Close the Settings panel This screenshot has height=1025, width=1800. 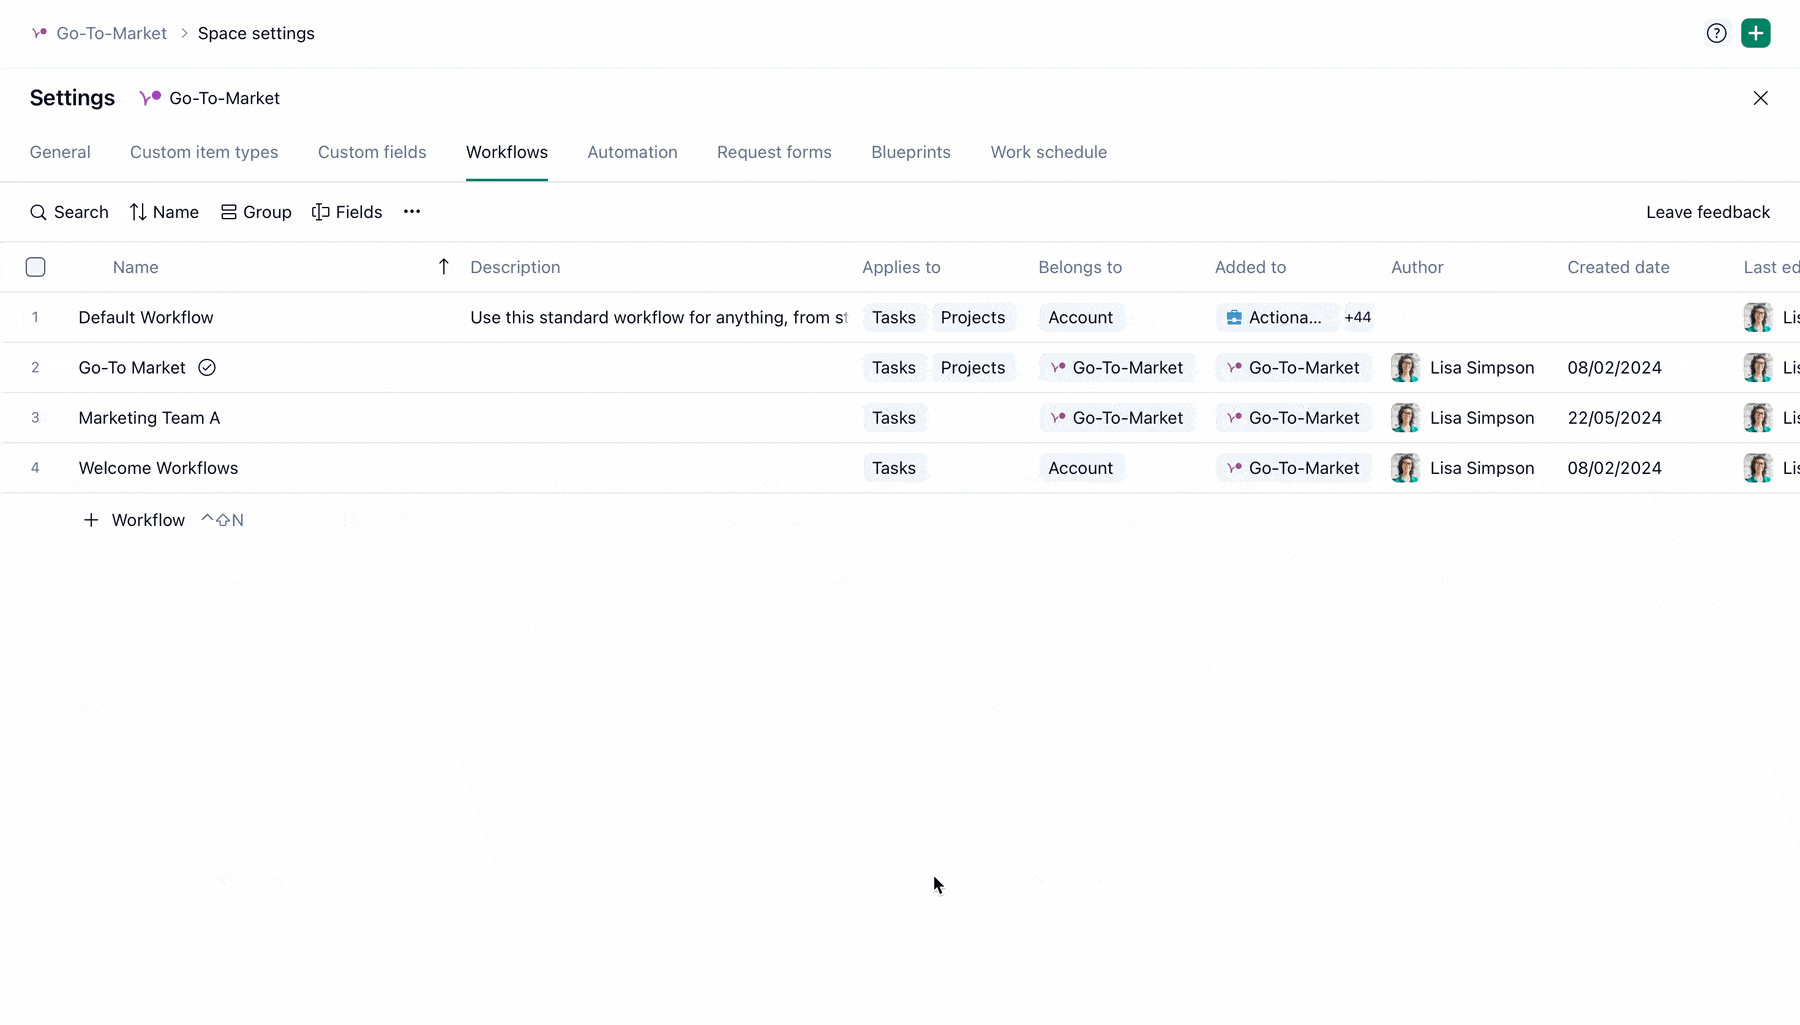(1760, 98)
